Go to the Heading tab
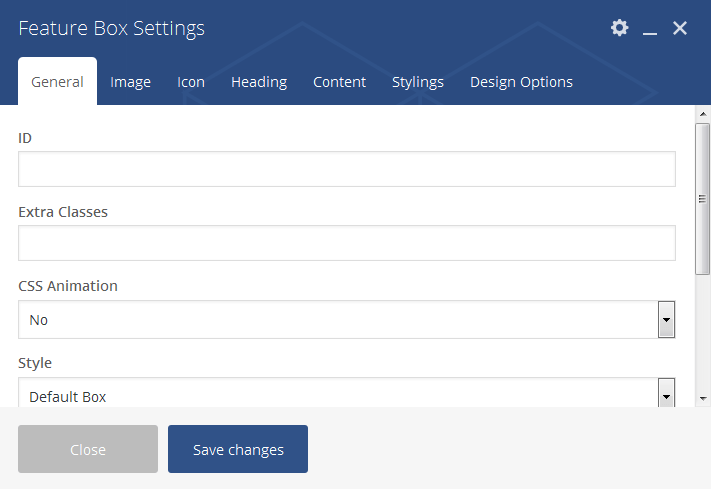This screenshot has height=489, width=711. coord(259,82)
